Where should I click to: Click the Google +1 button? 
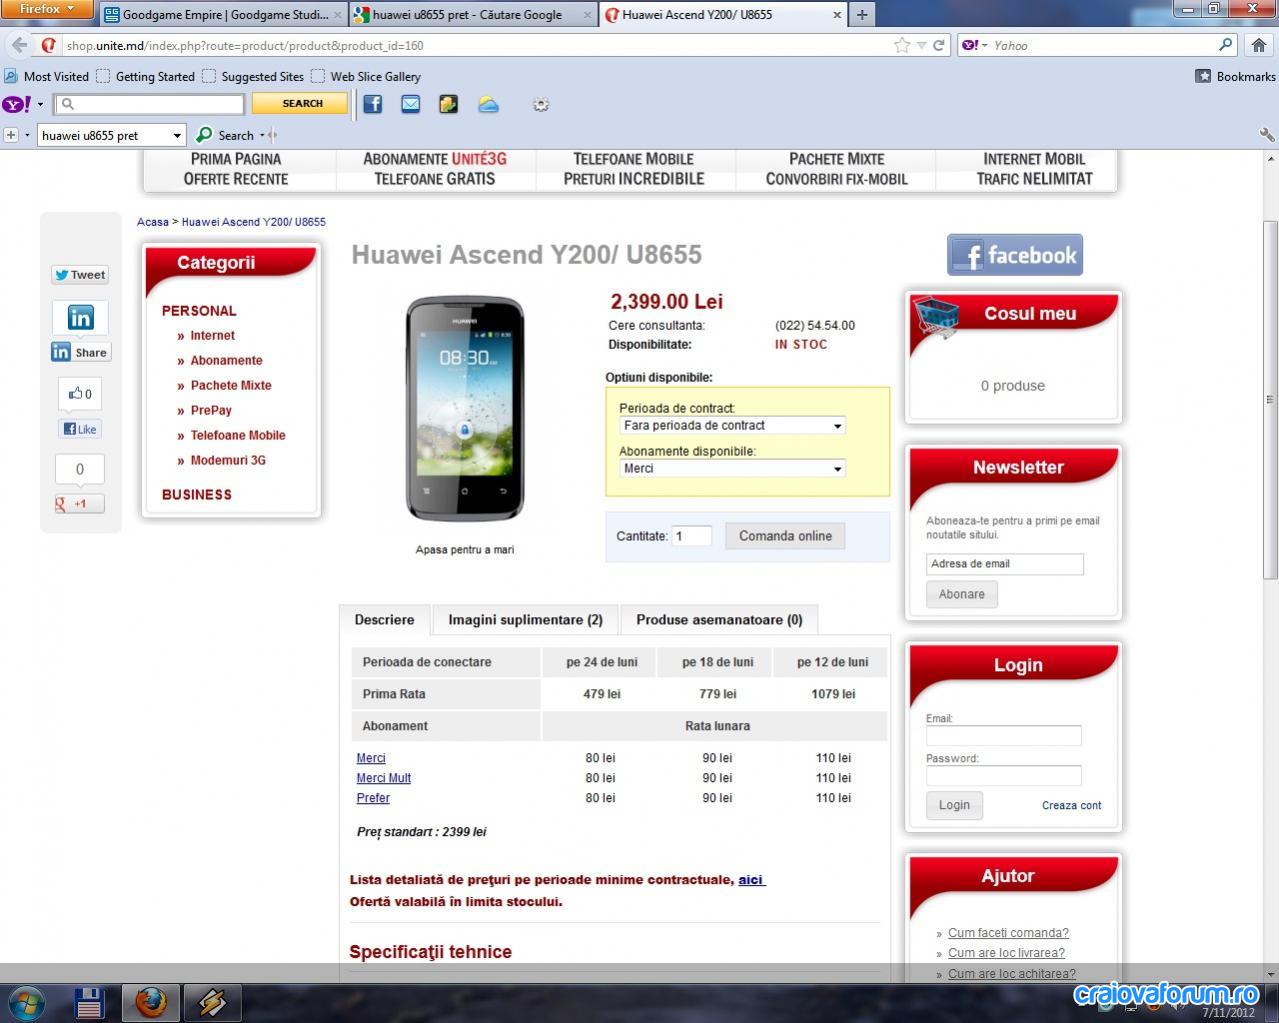[80, 504]
